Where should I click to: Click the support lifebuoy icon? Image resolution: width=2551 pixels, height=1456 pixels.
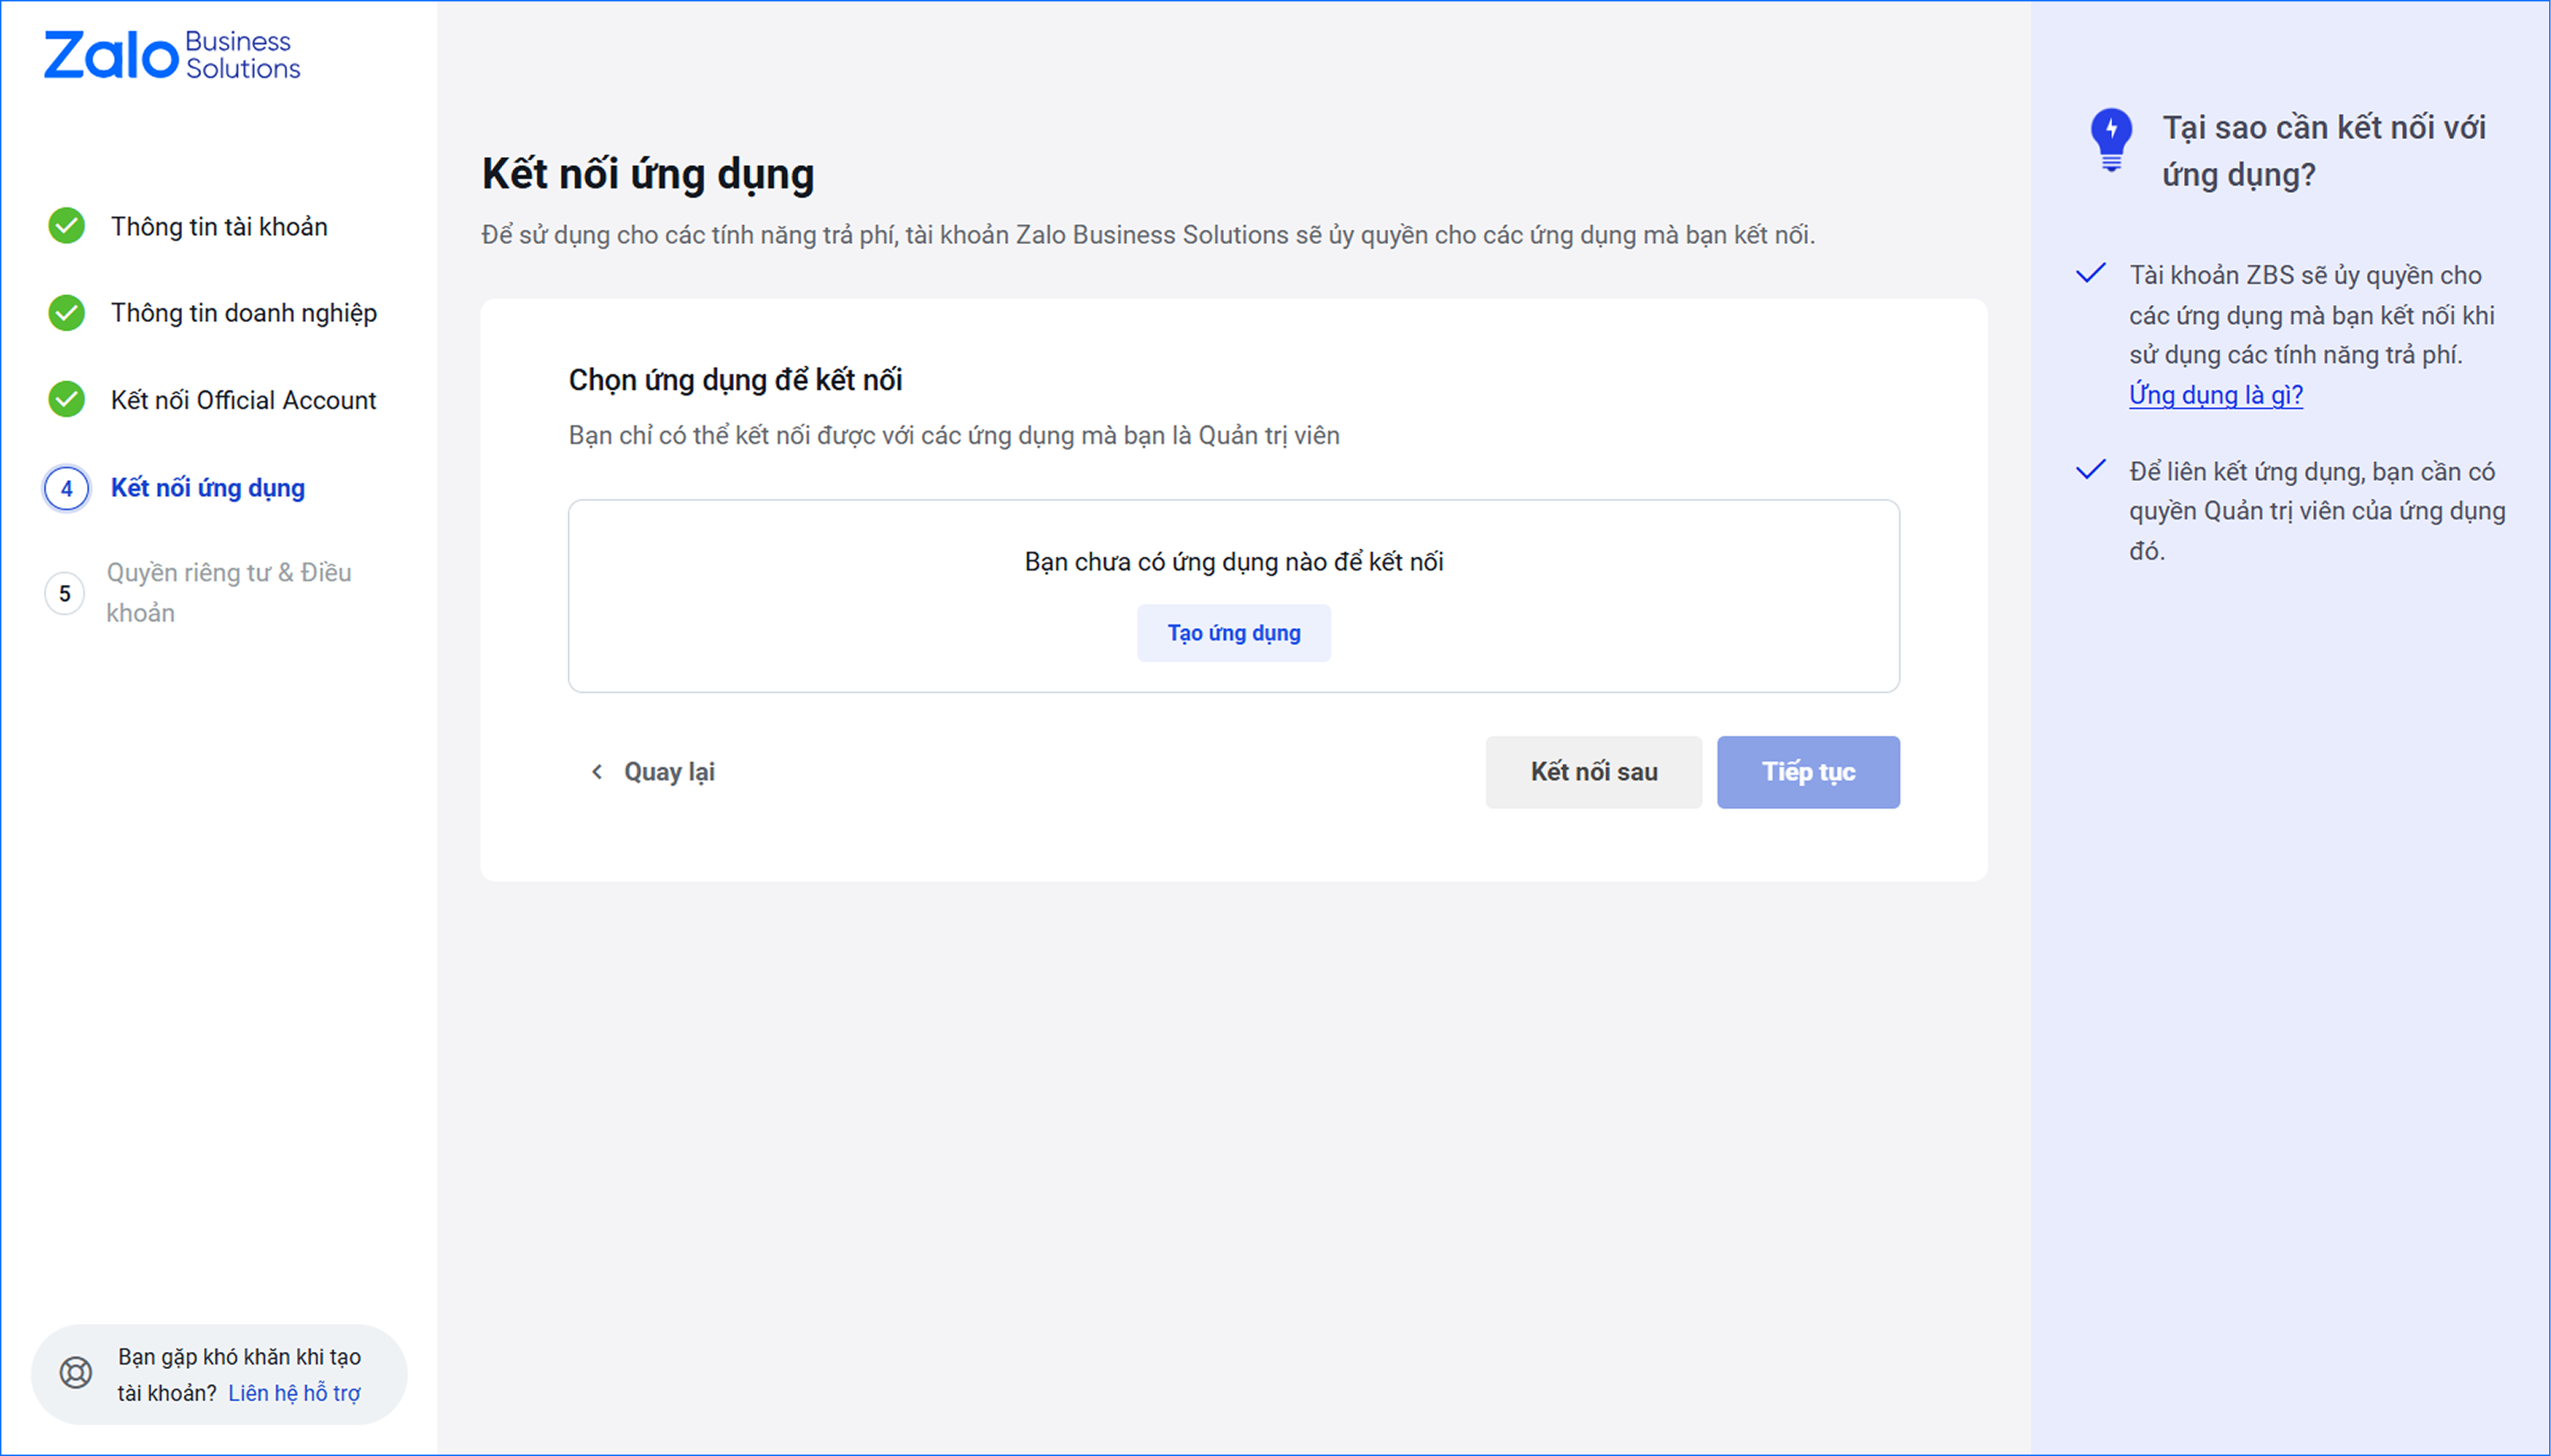(76, 1373)
